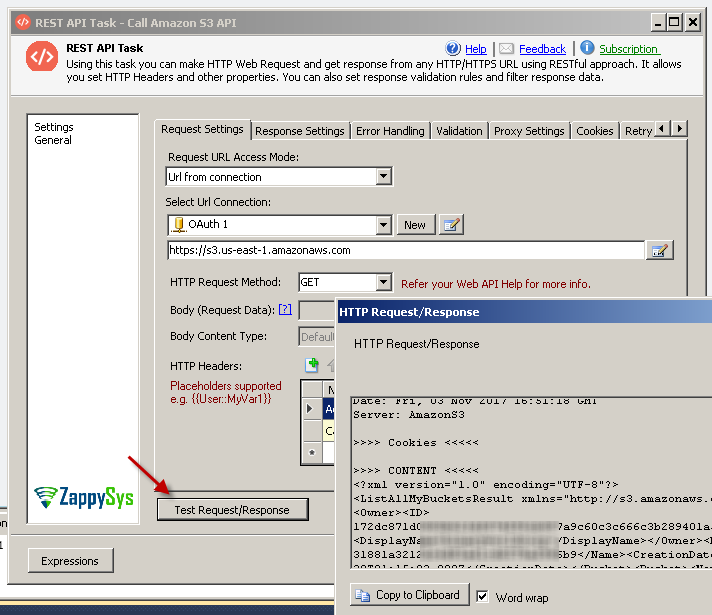Minimize the REST API Task window
712x615 pixels.
(658, 22)
